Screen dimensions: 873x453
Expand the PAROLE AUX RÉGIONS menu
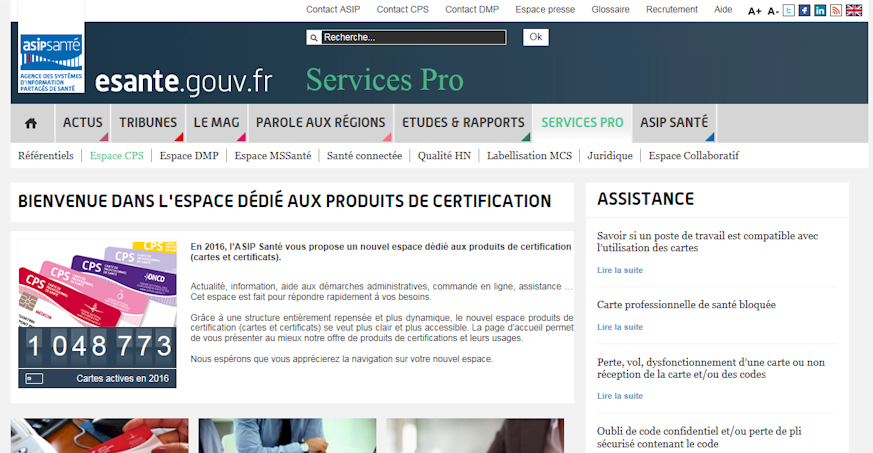[320, 123]
